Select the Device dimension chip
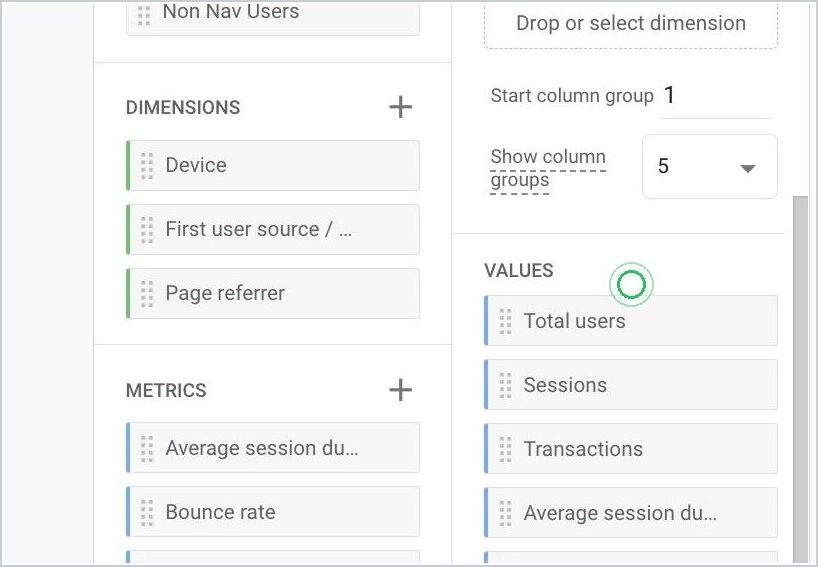Screen dimensions: 818x567 click(x=273, y=165)
